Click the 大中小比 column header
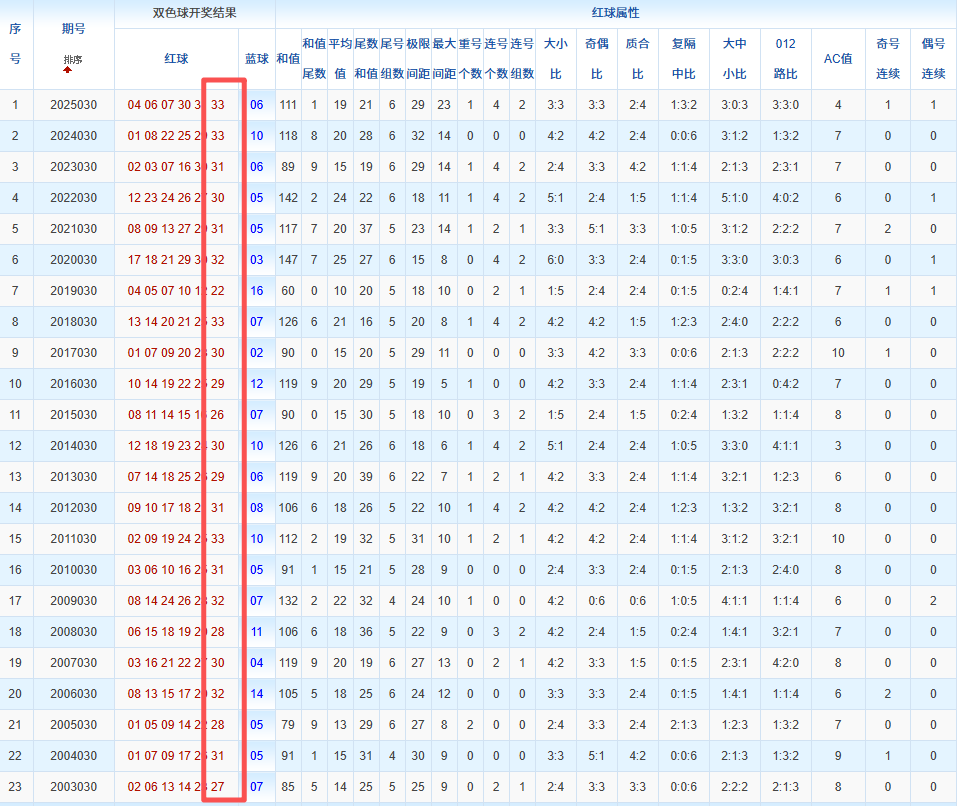The image size is (958, 806). [x=734, y=59]
